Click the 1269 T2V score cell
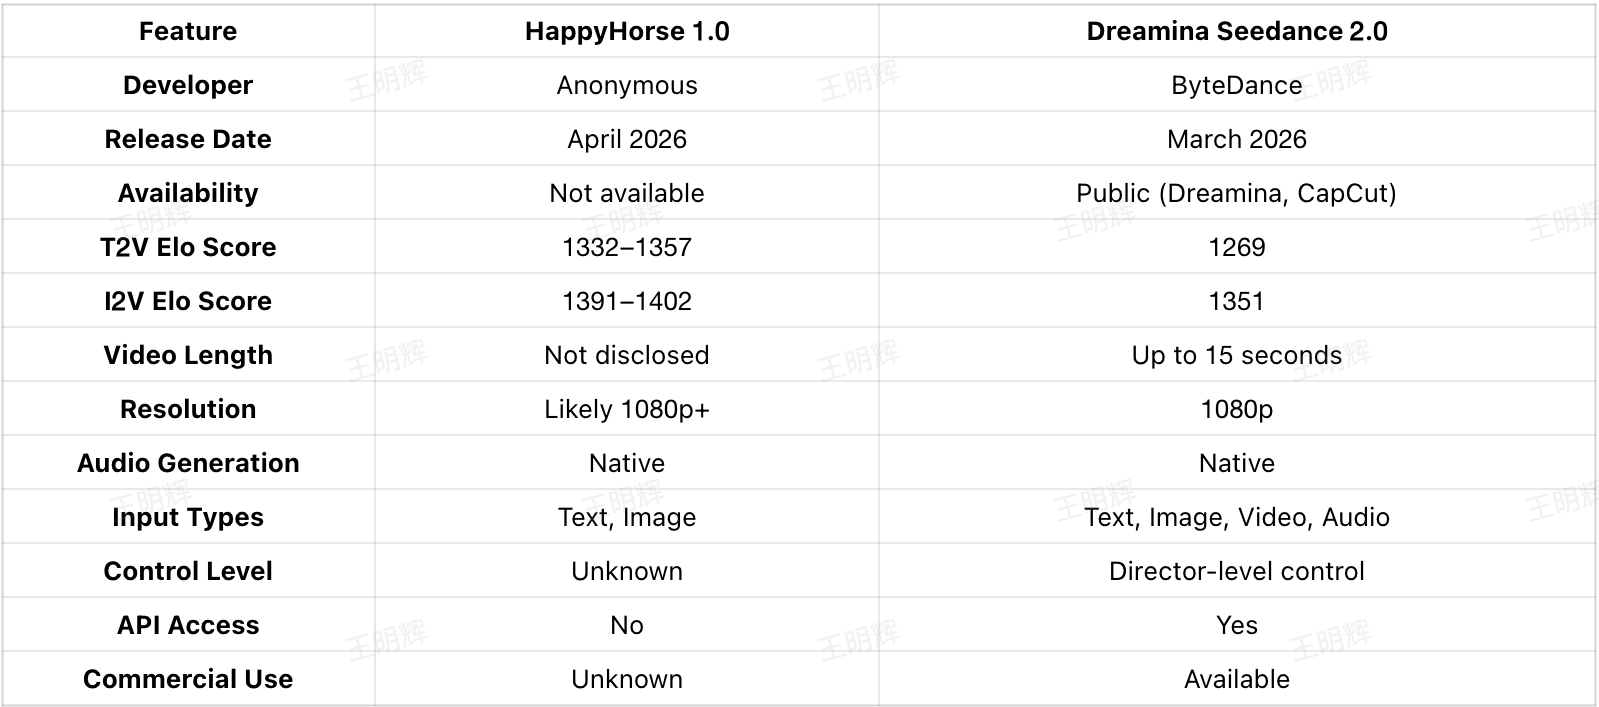 pos(1236,247)
